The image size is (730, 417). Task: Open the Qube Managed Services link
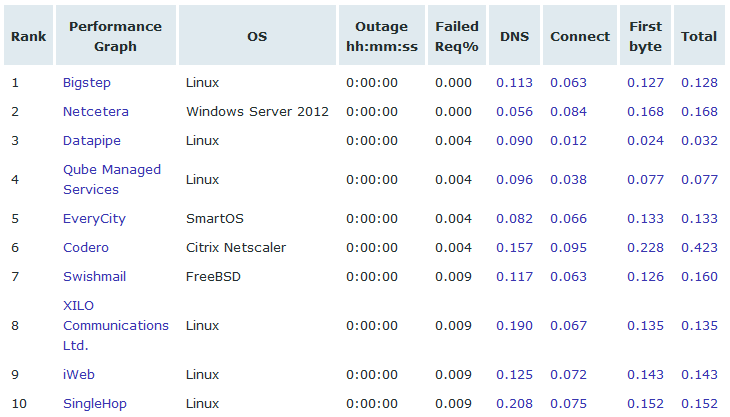pyautogui.click(x=112, y=180)
